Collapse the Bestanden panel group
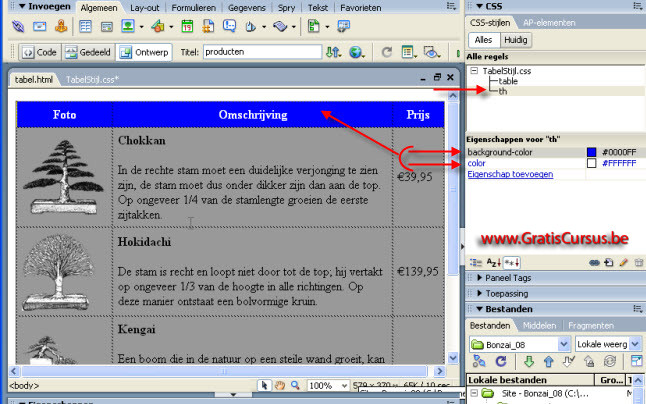The height and width of the screenshot is (404, 646). coord(479,309)
